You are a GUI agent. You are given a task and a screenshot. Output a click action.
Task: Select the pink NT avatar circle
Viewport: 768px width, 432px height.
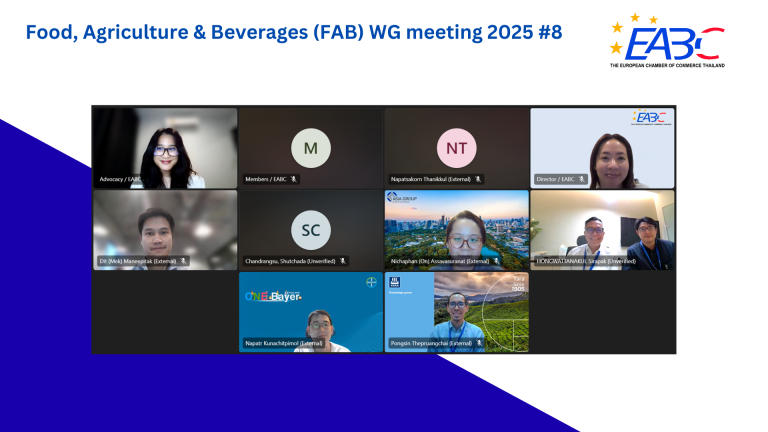pos(456,148)
